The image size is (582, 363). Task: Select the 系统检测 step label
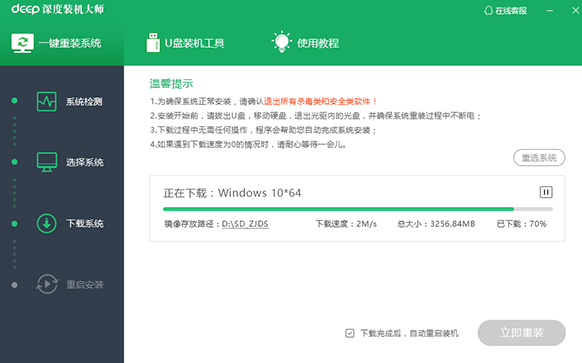point(84,102)
